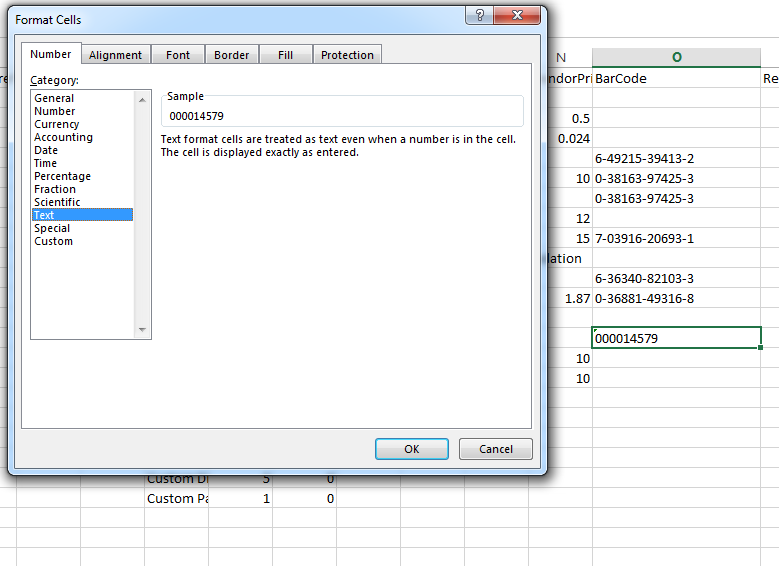Choose Custom format category

click(x=53, y=241)
